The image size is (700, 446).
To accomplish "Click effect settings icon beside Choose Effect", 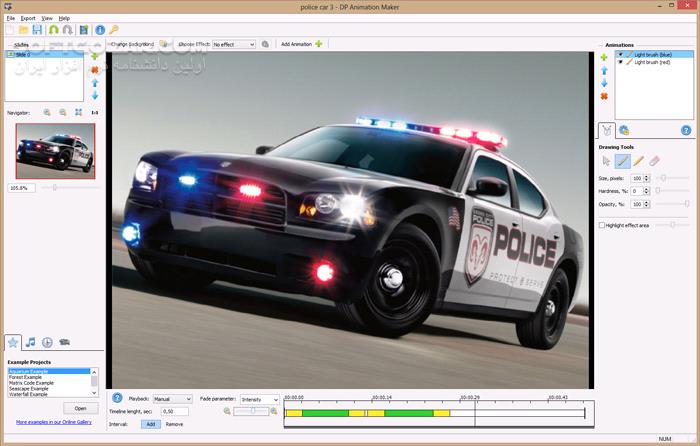I will (265, 44).
